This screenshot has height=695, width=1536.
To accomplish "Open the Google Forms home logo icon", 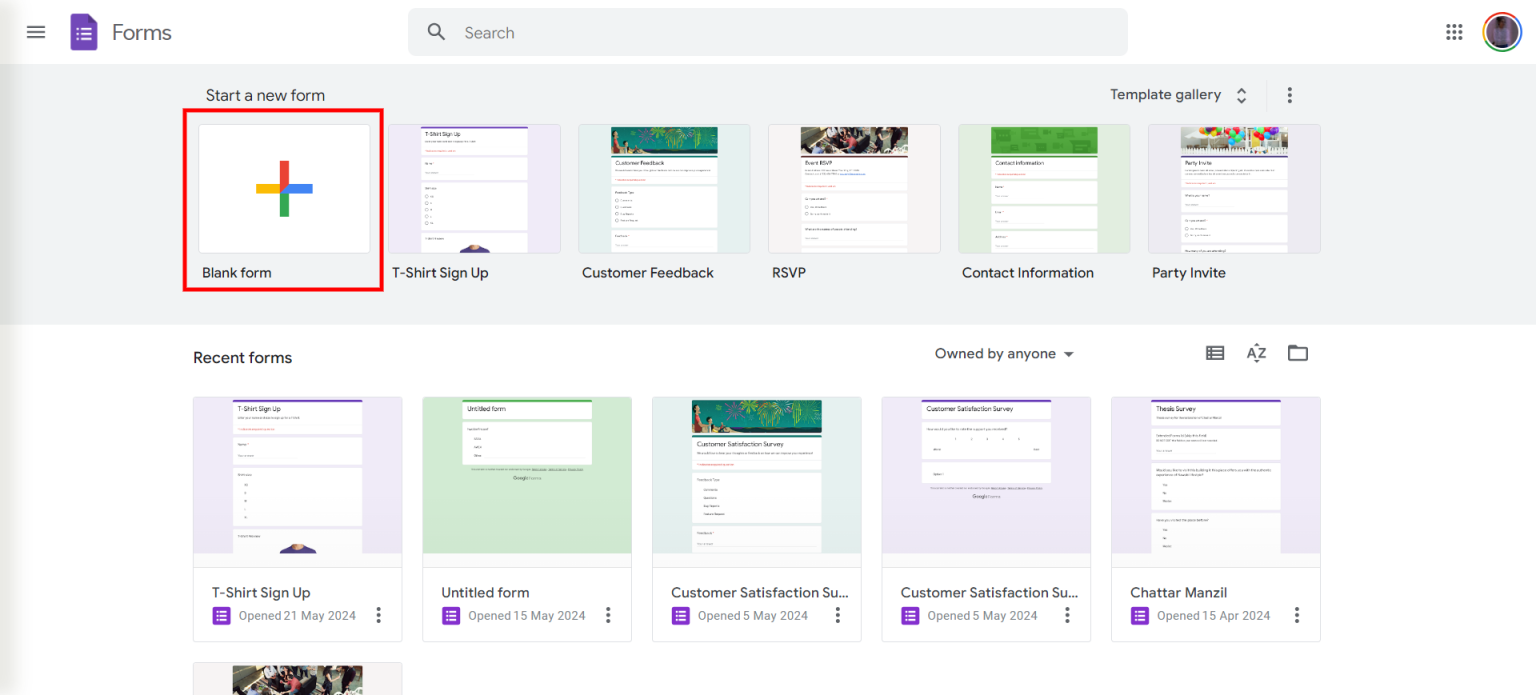I will tap(84, 31).
